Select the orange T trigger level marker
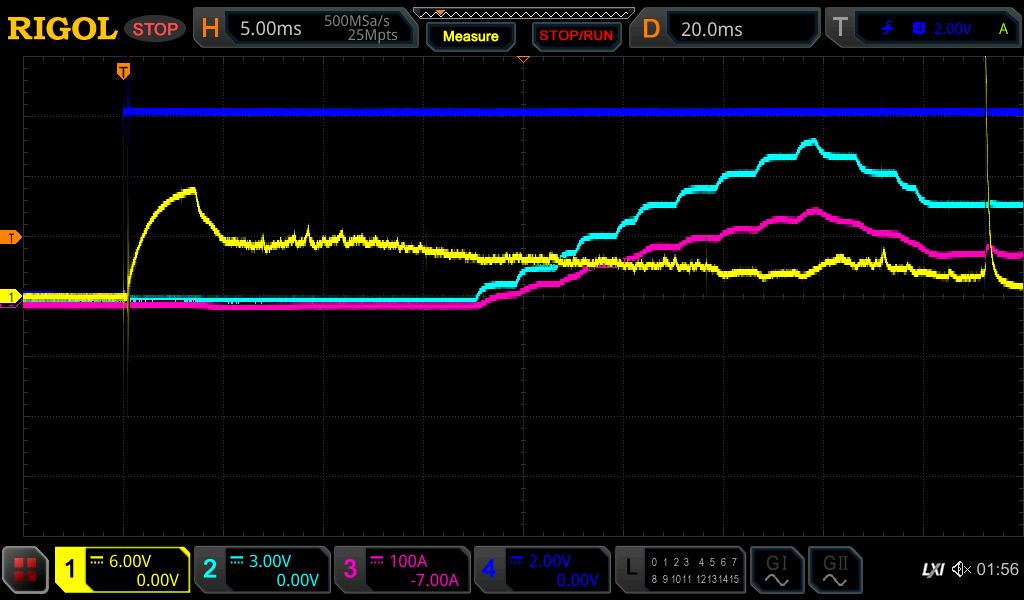Image resolution: width=1024 pixels, height=600 pixels. click(11, 237)
